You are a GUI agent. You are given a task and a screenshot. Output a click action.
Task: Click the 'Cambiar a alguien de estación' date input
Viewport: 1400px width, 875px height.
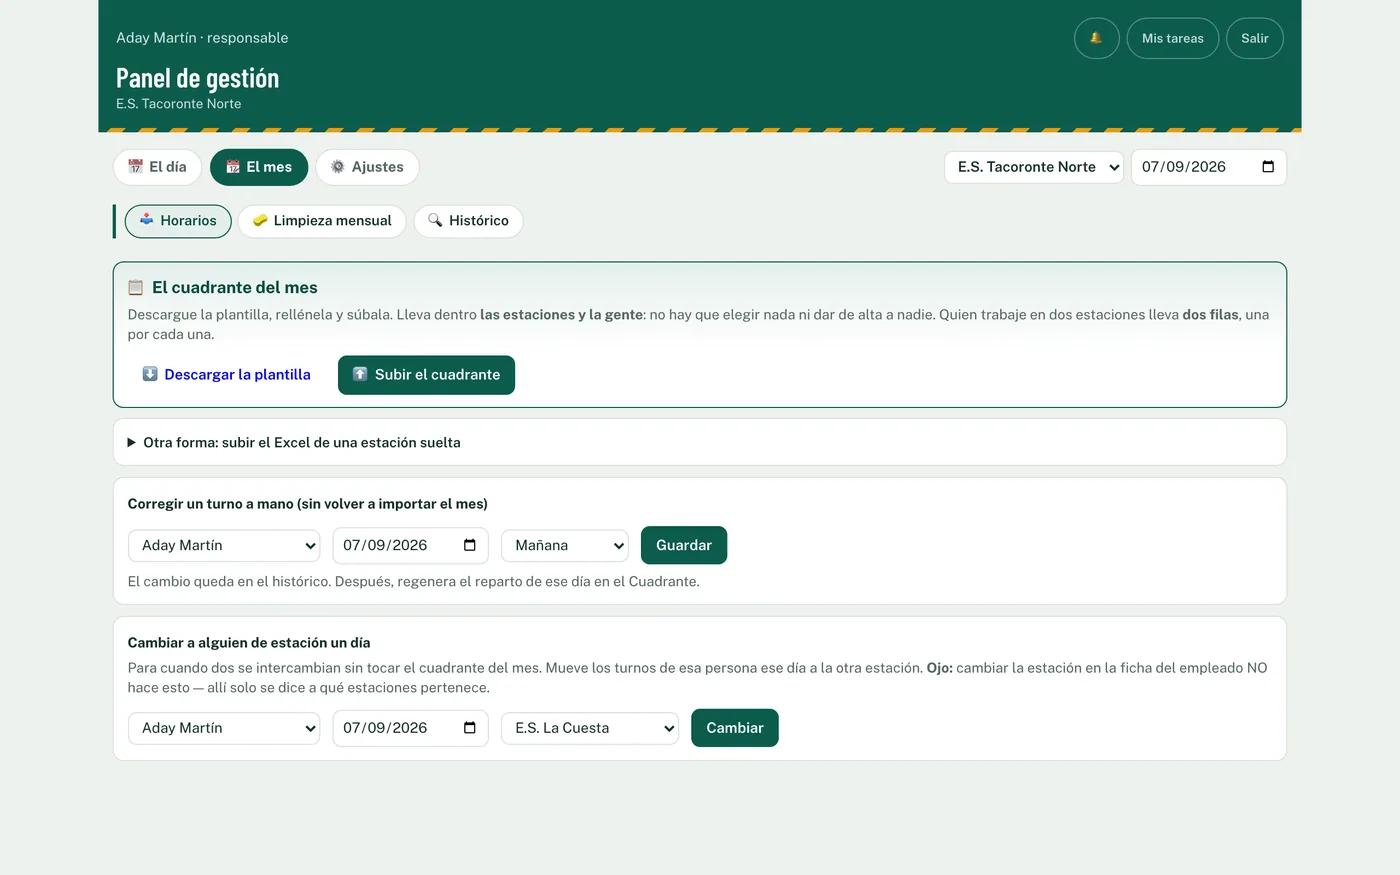(x=410, y=728)
